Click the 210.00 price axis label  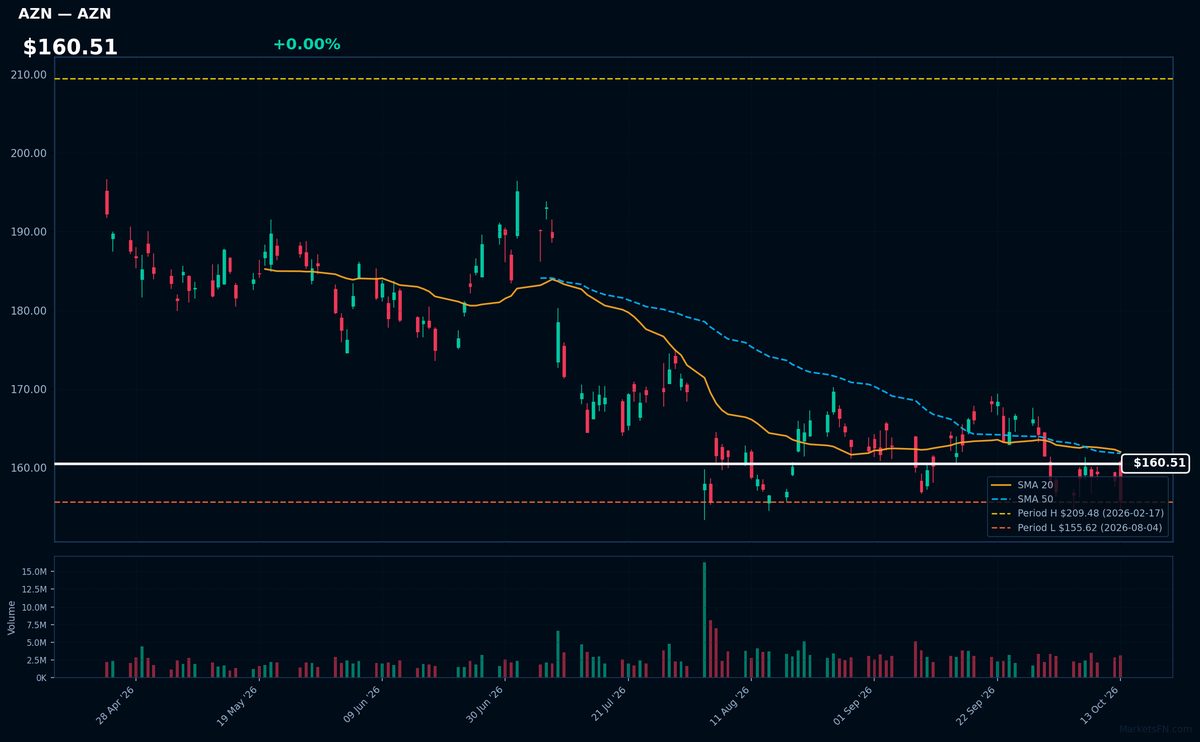[x=29, y=75]
